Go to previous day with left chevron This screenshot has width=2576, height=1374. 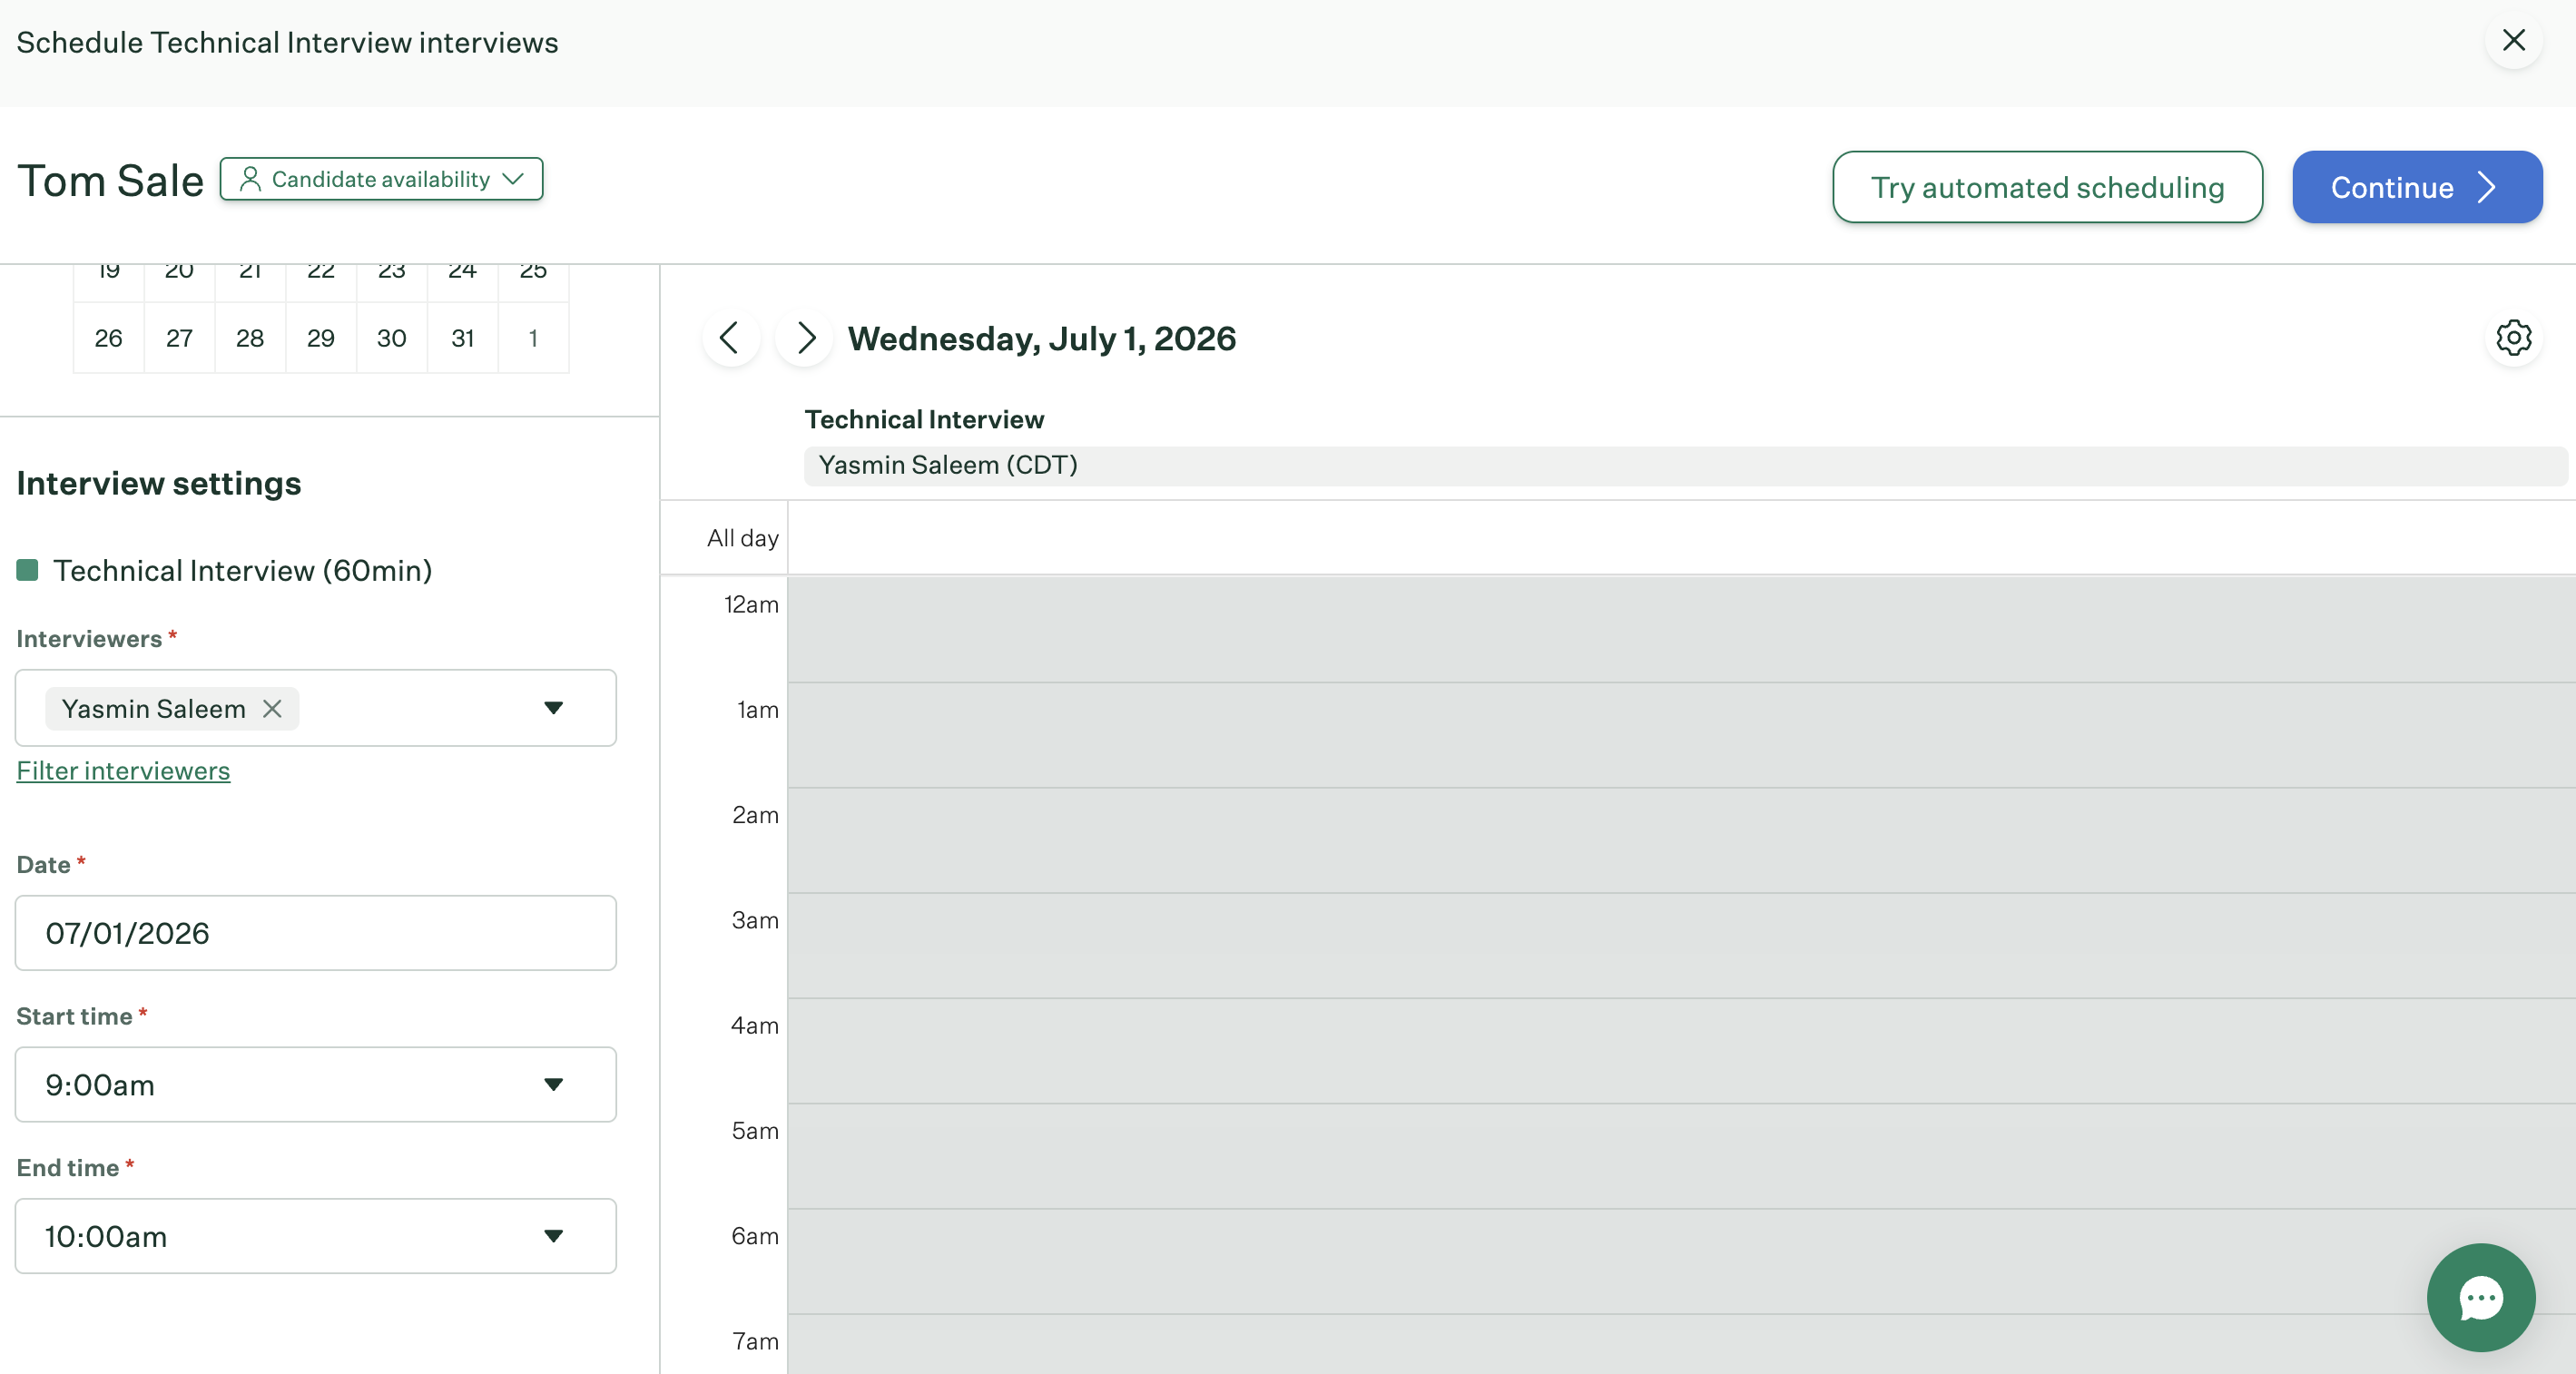(730, 338)
